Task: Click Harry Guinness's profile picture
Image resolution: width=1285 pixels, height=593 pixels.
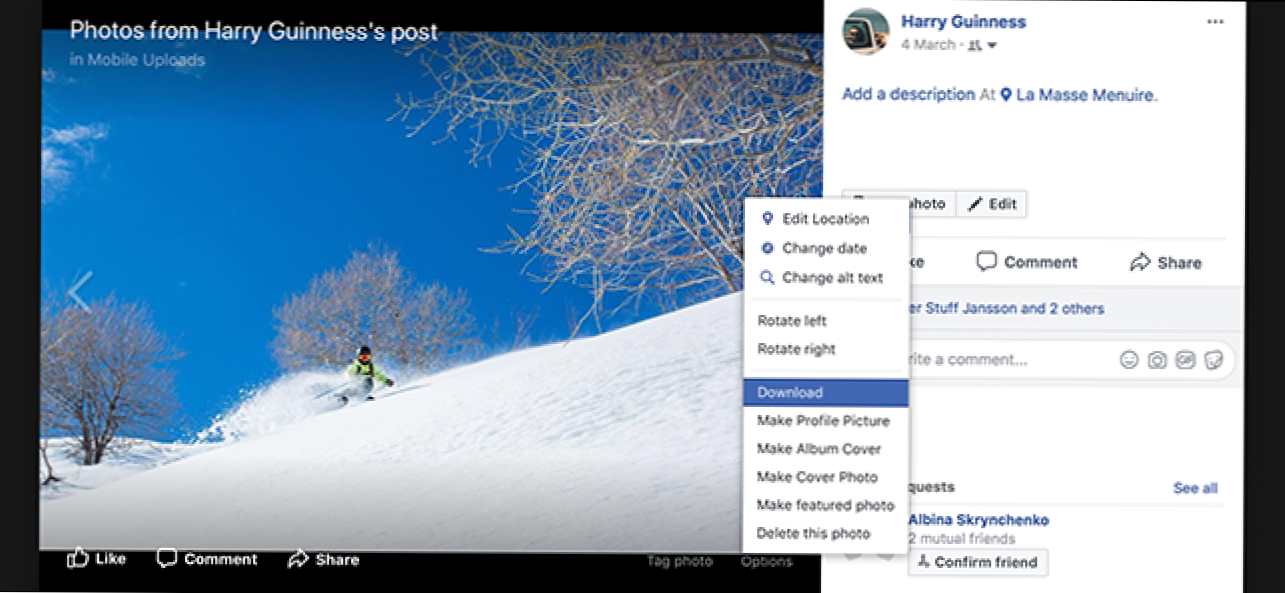Action: pos(865,32)
